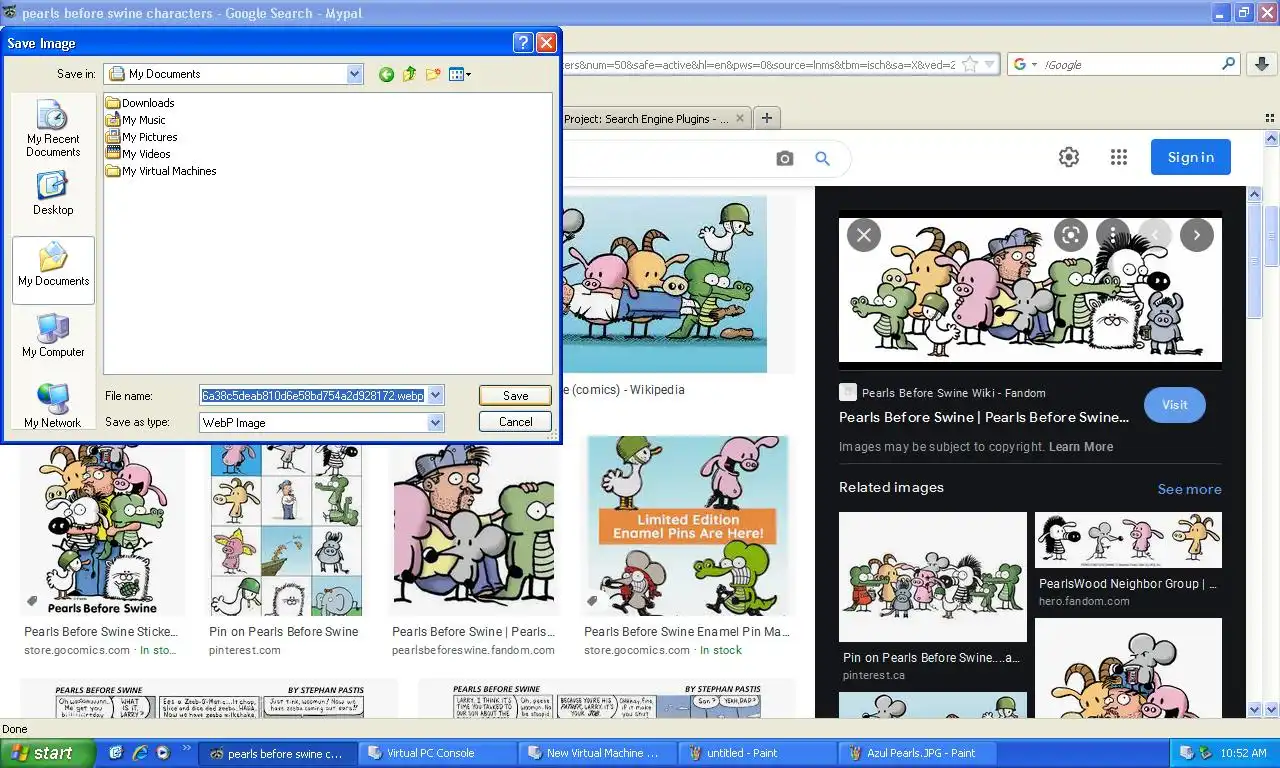Click the Google Lens icon on preview image
The width and height of the screenshot is (1280, 768).
click(1070, 235)
